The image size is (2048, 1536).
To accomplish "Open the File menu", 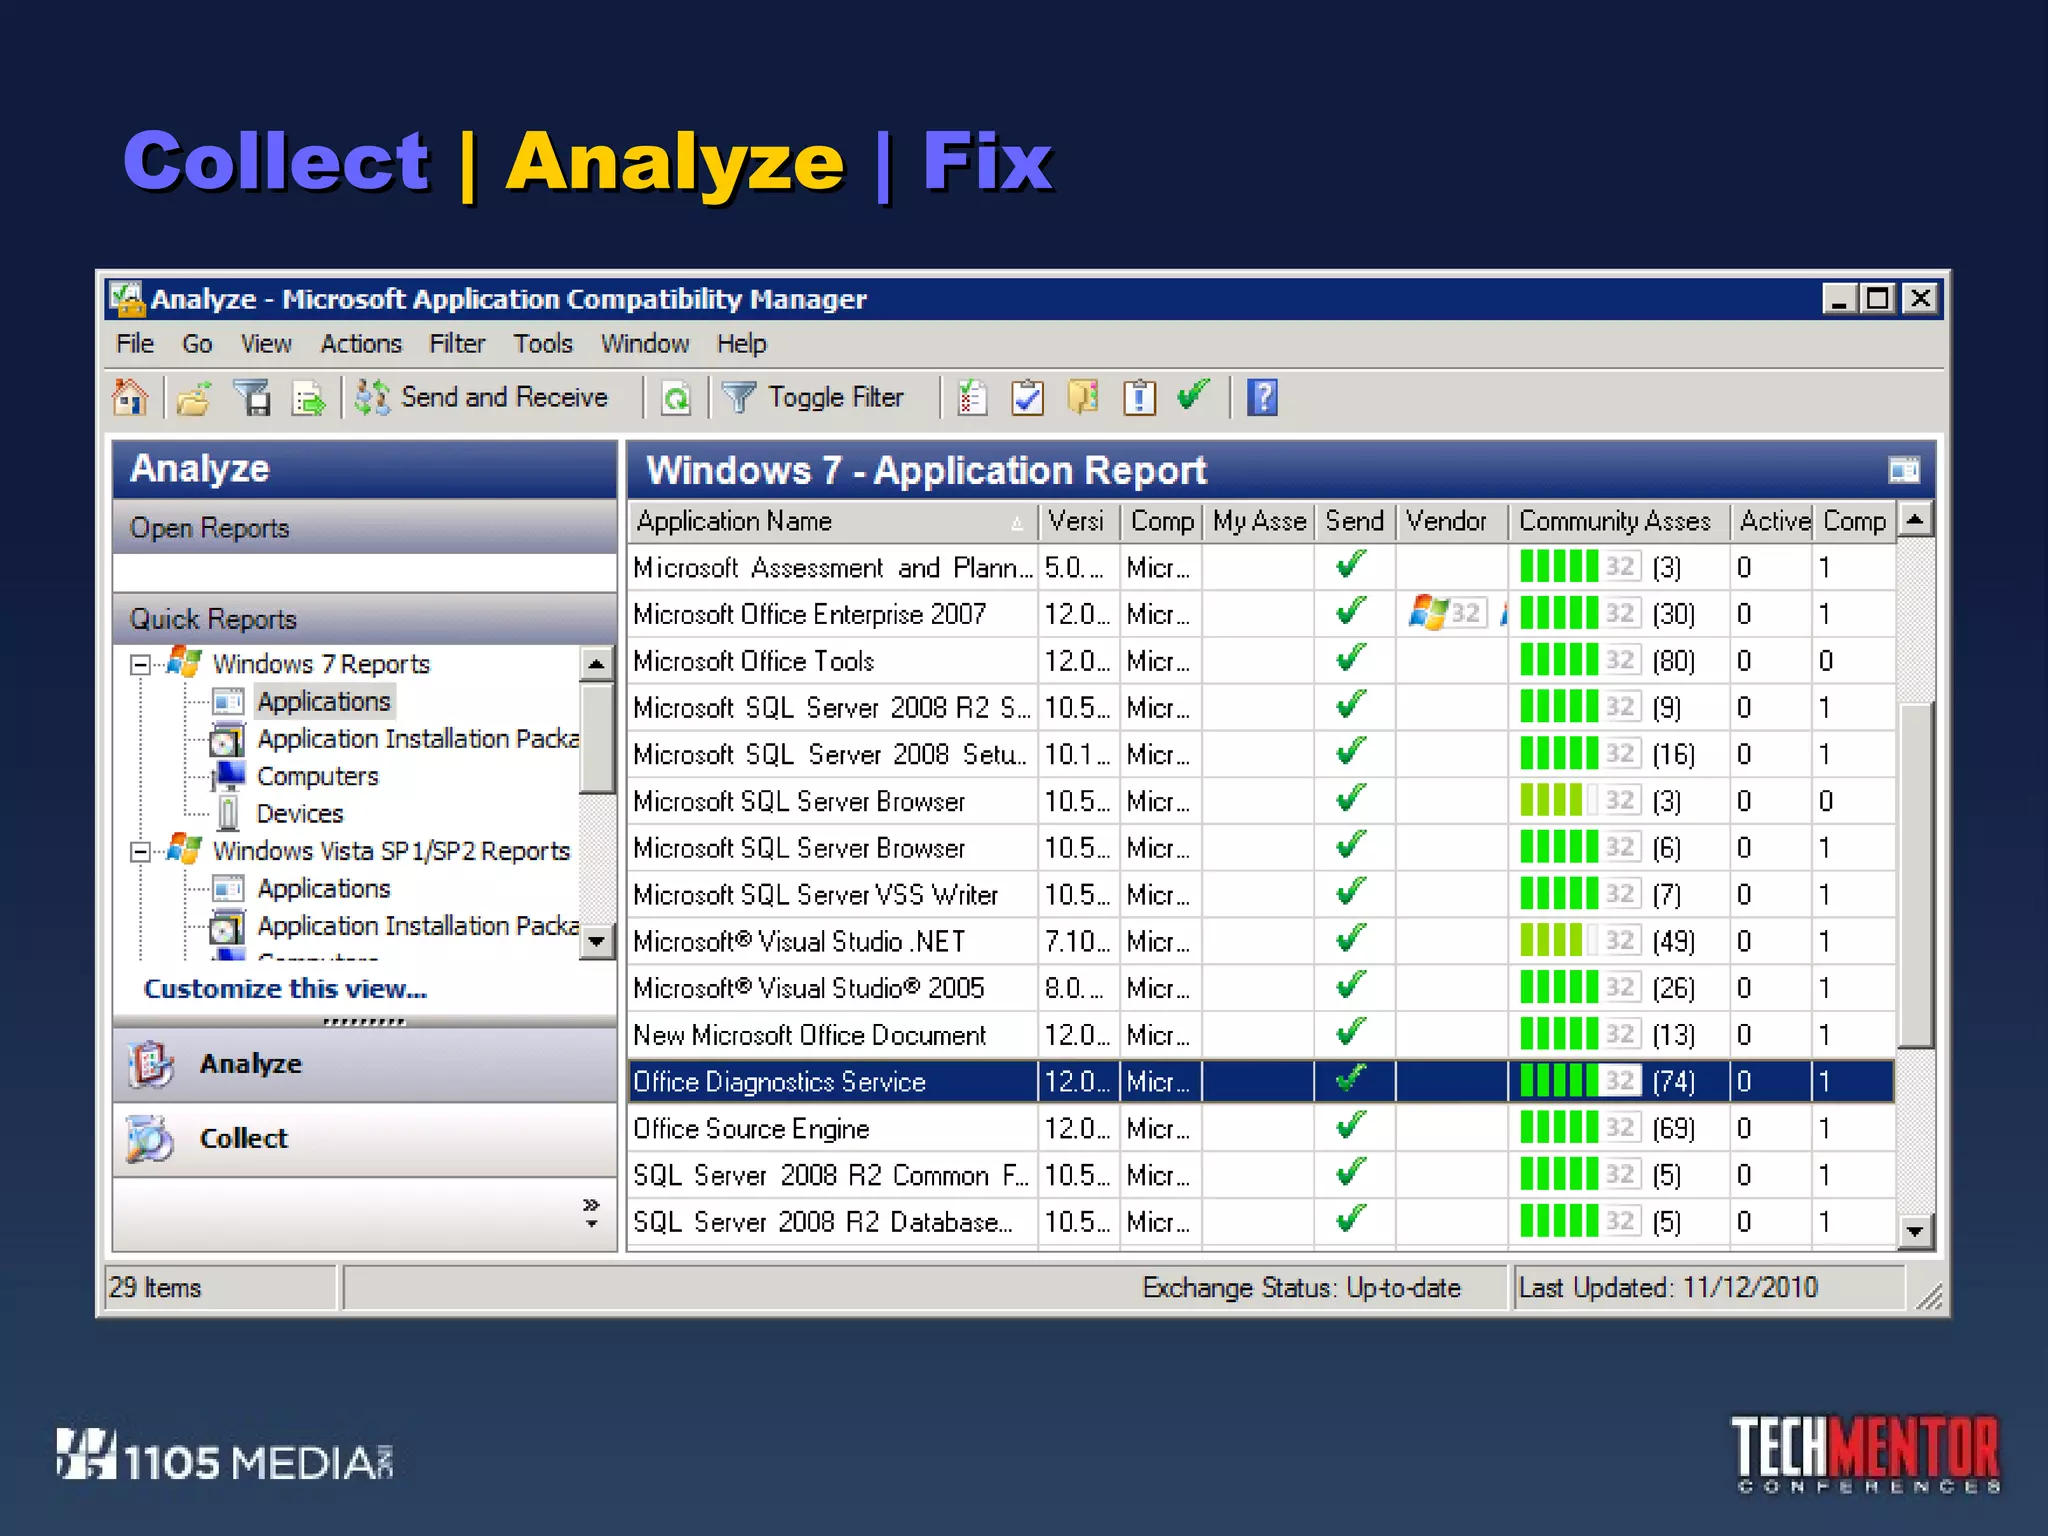I will [135, 344].
